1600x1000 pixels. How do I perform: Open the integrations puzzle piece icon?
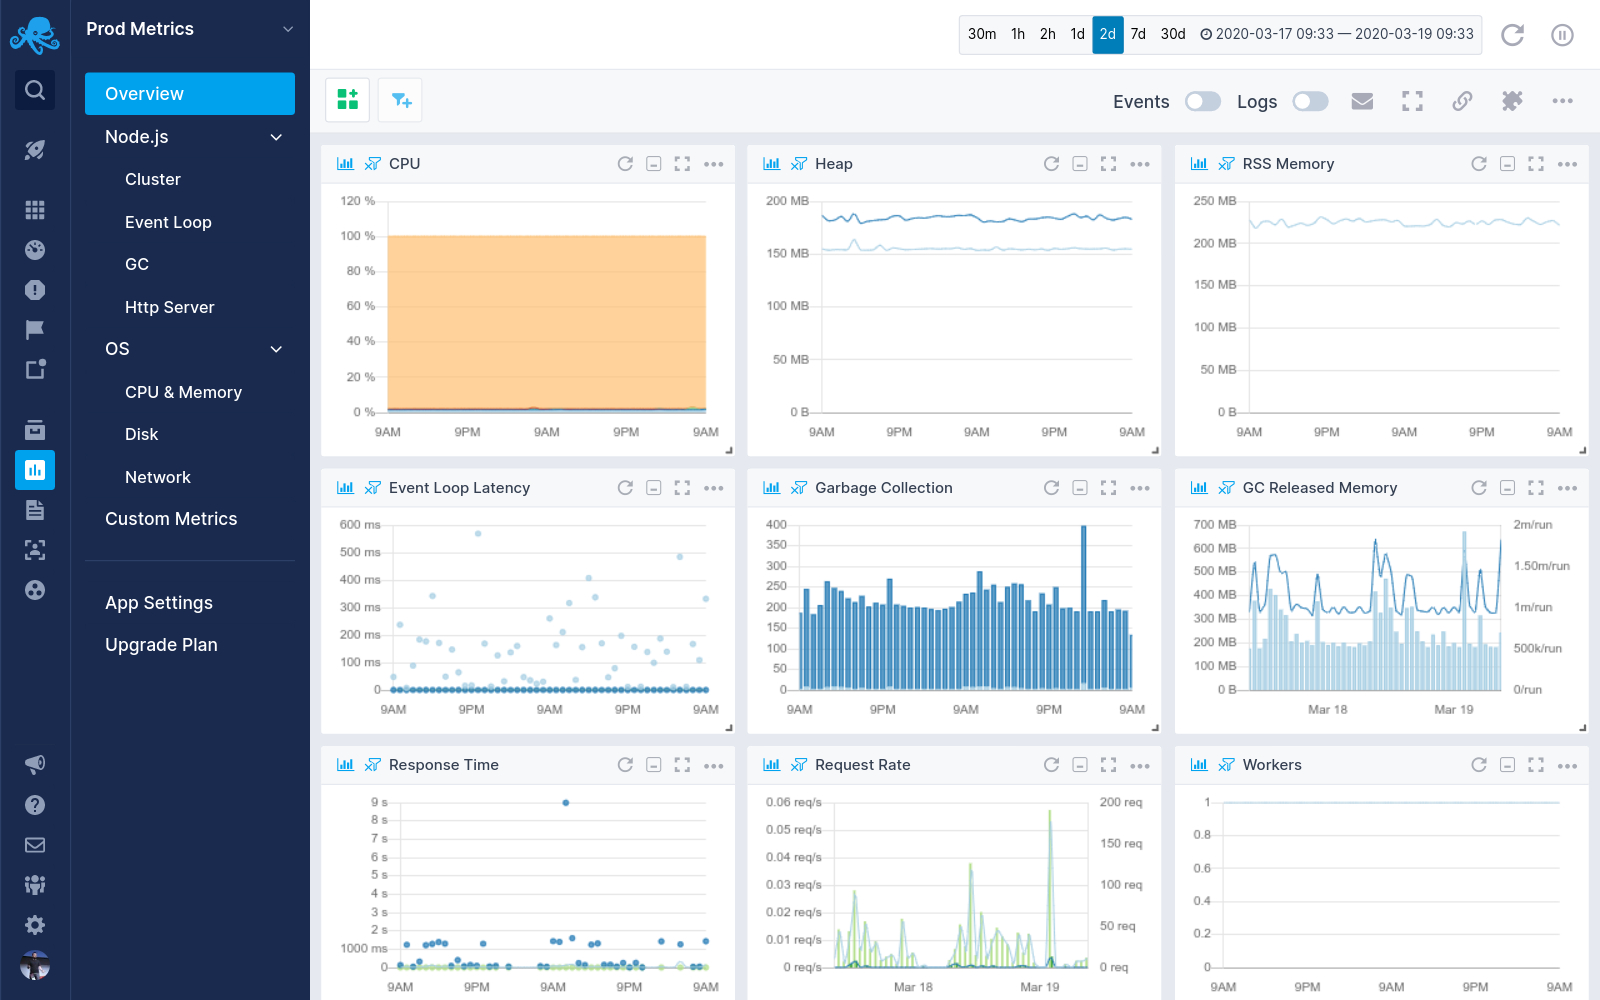coord(1512,101)
